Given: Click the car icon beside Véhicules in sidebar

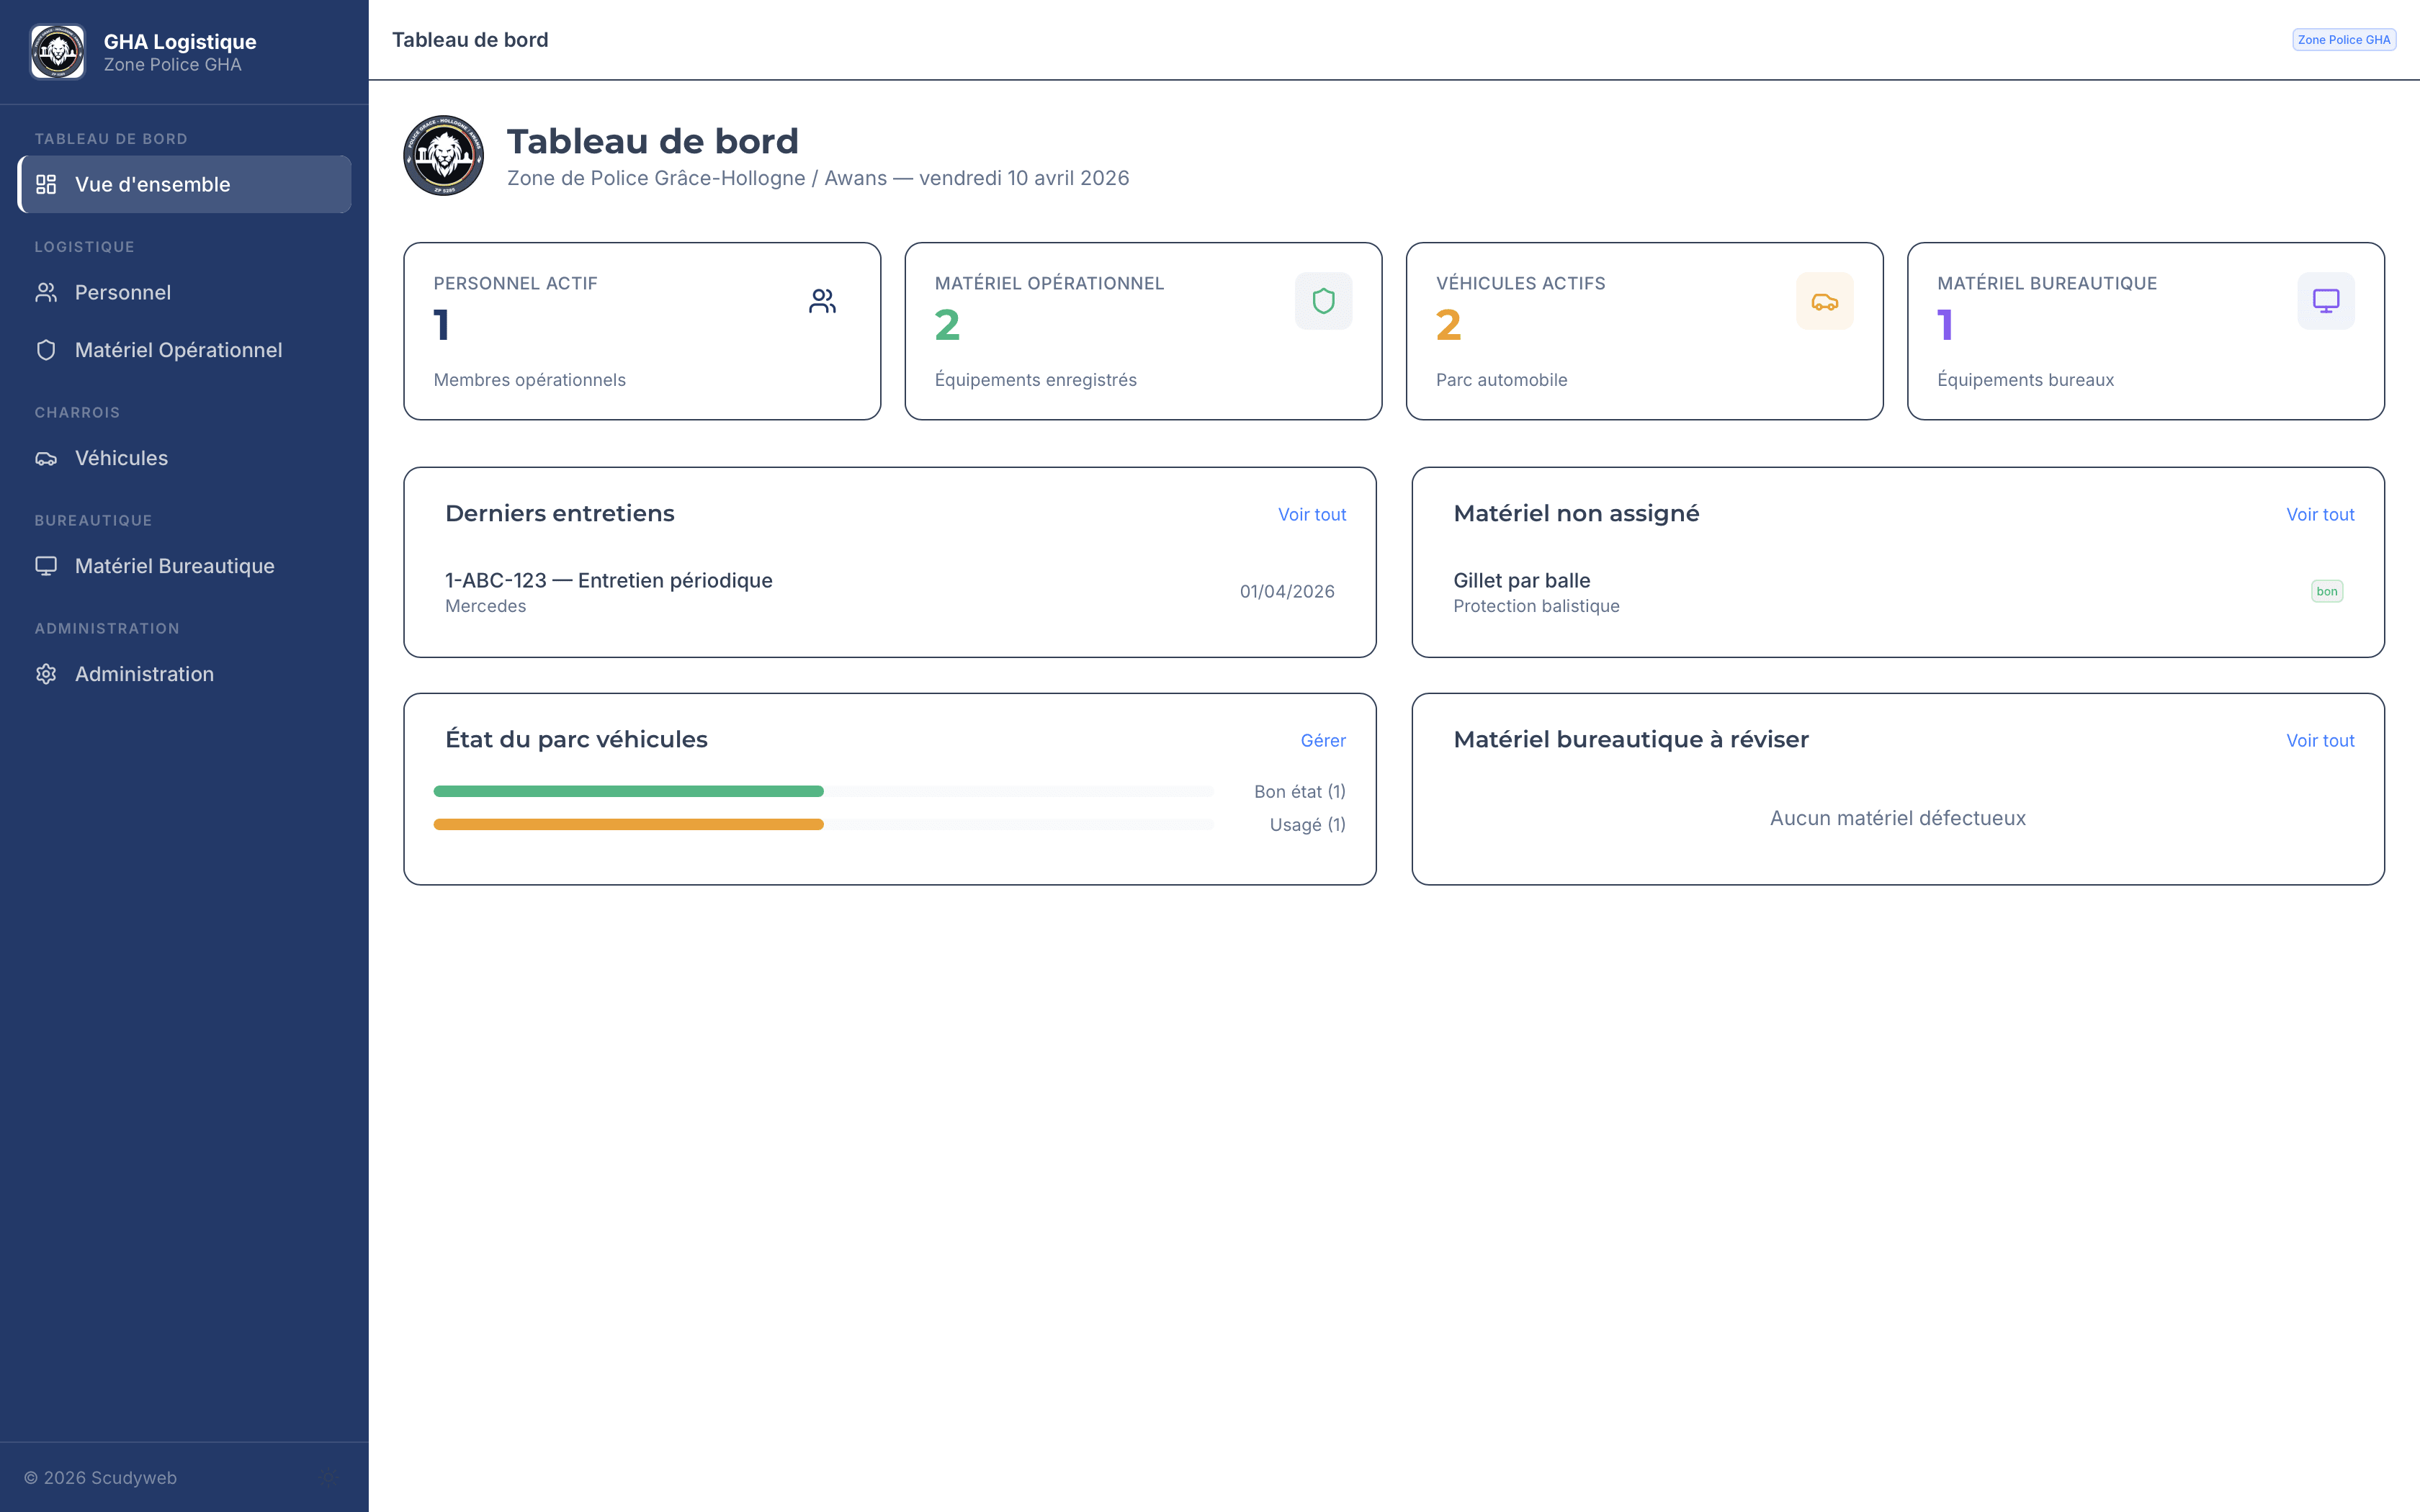Looking at the screenshot, I should 46,458.
